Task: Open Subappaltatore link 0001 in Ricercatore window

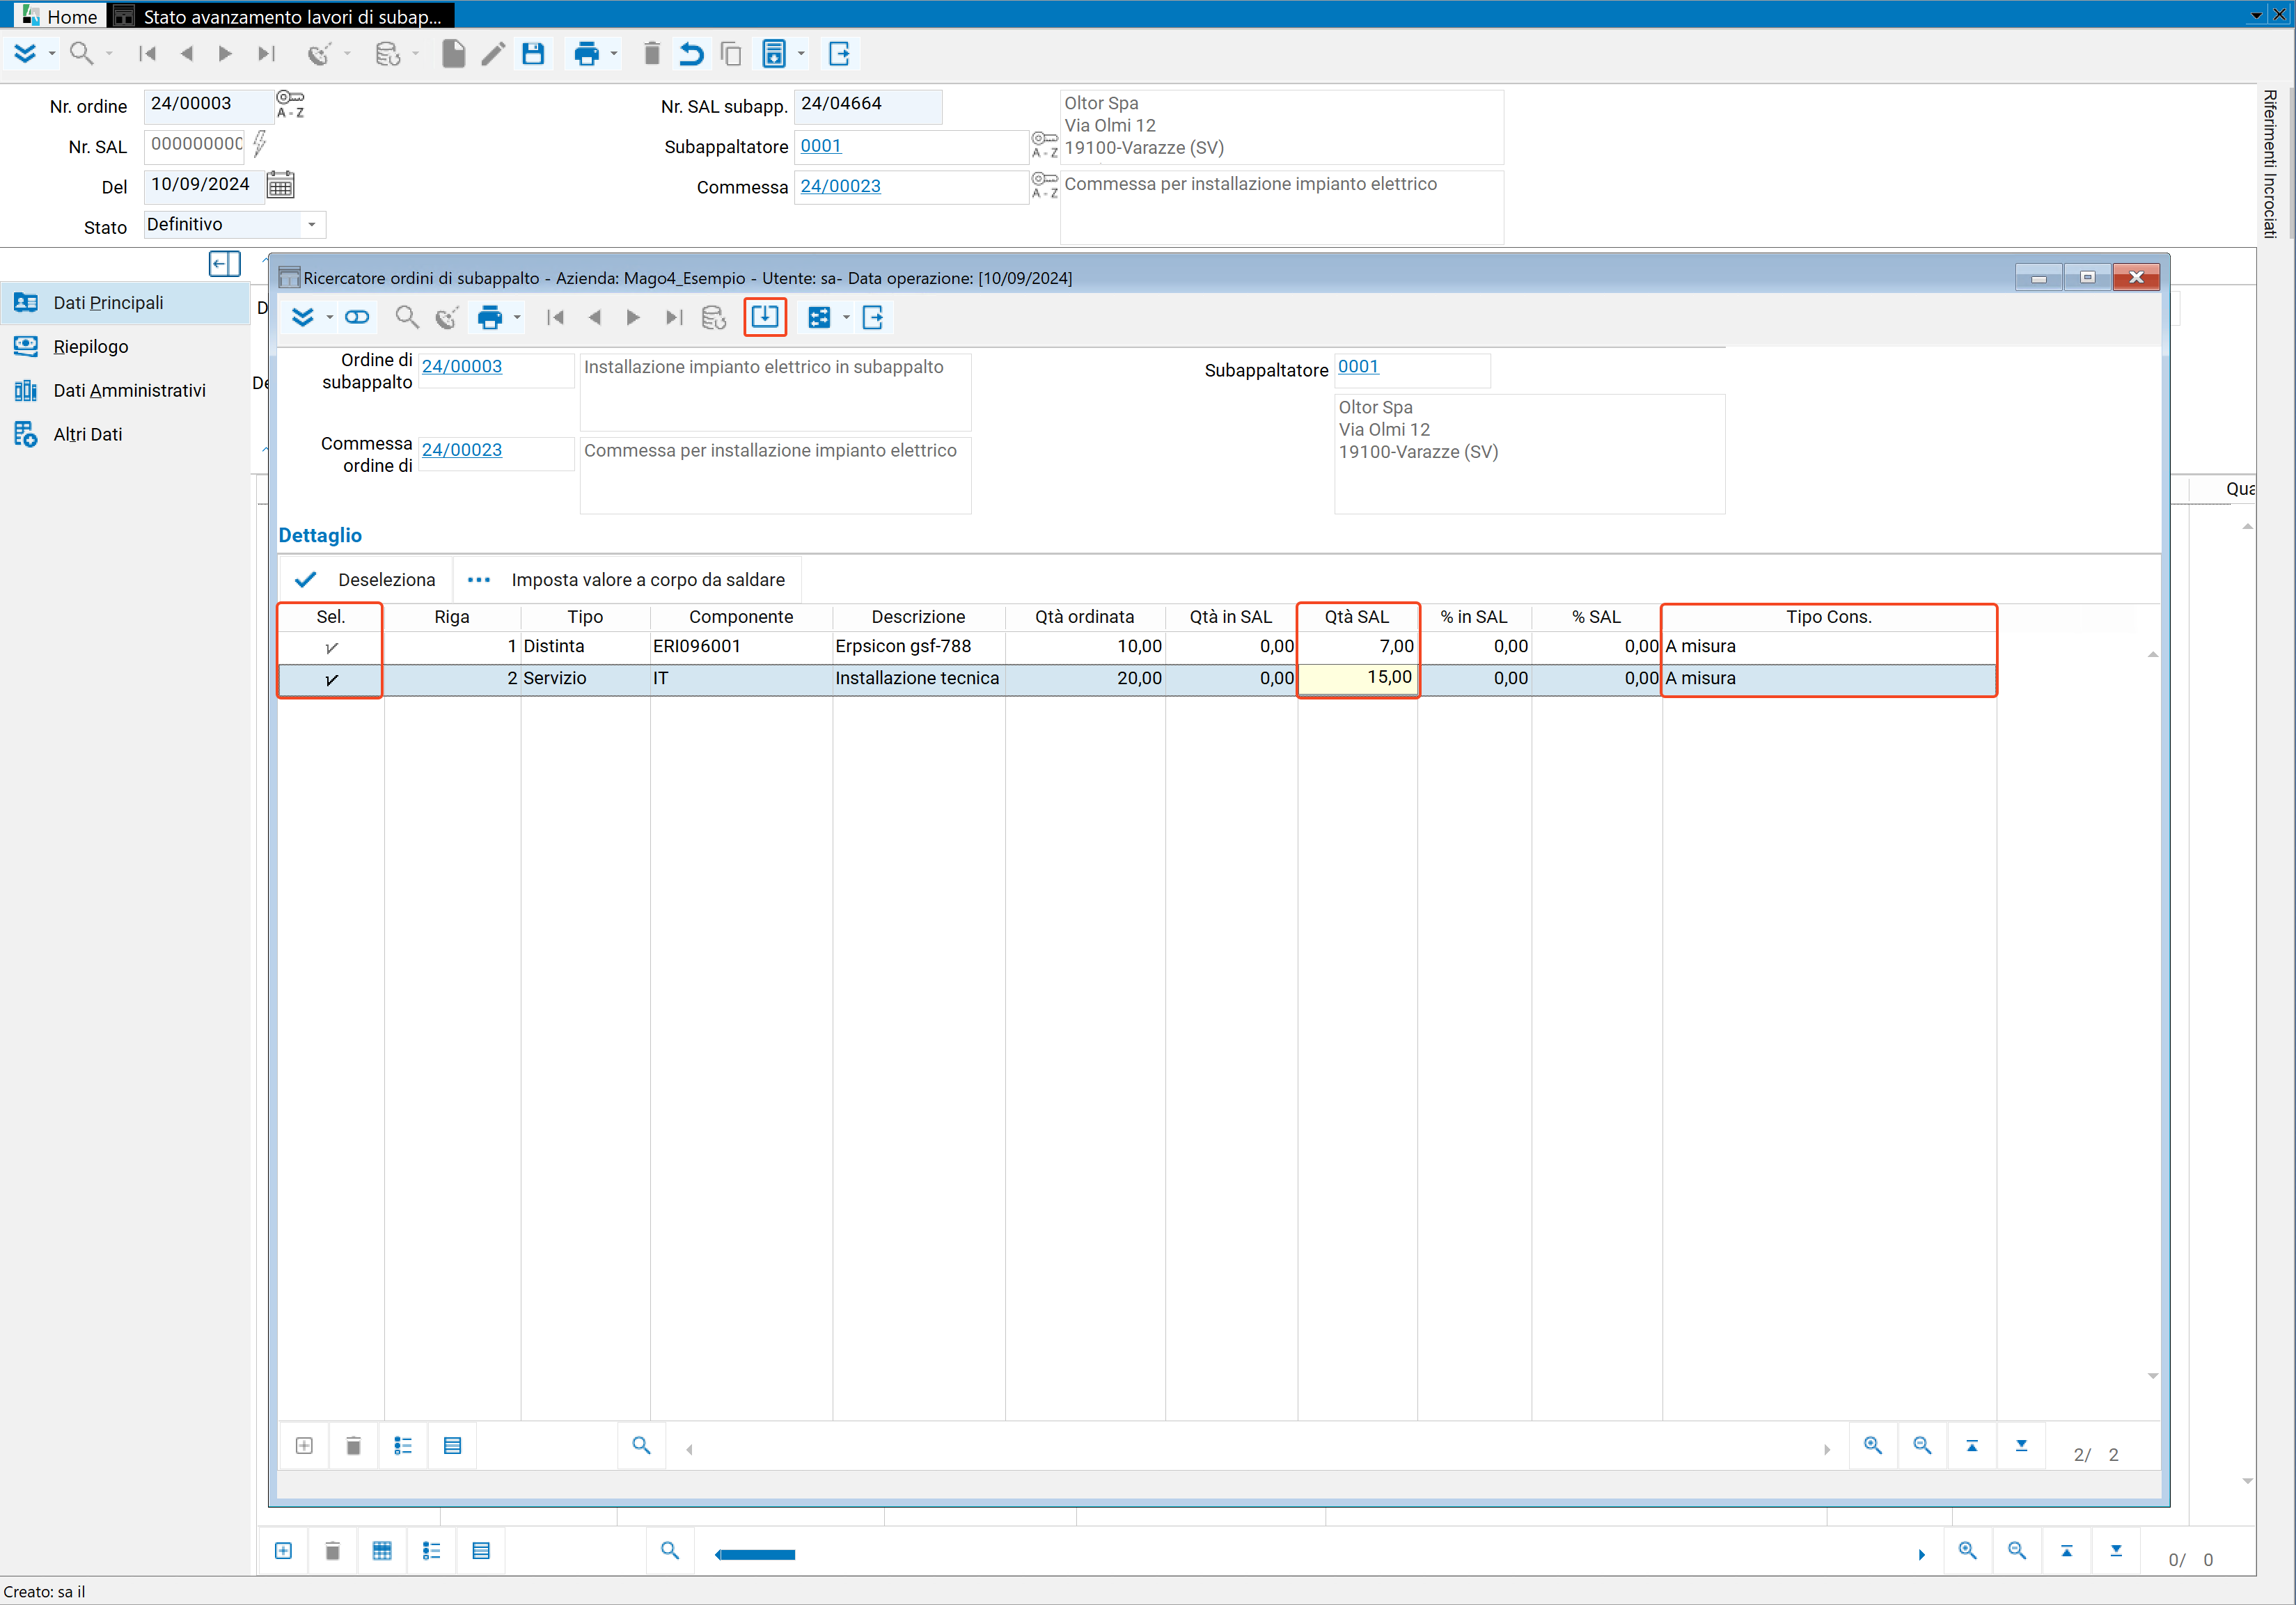Action: point(1358,367)
